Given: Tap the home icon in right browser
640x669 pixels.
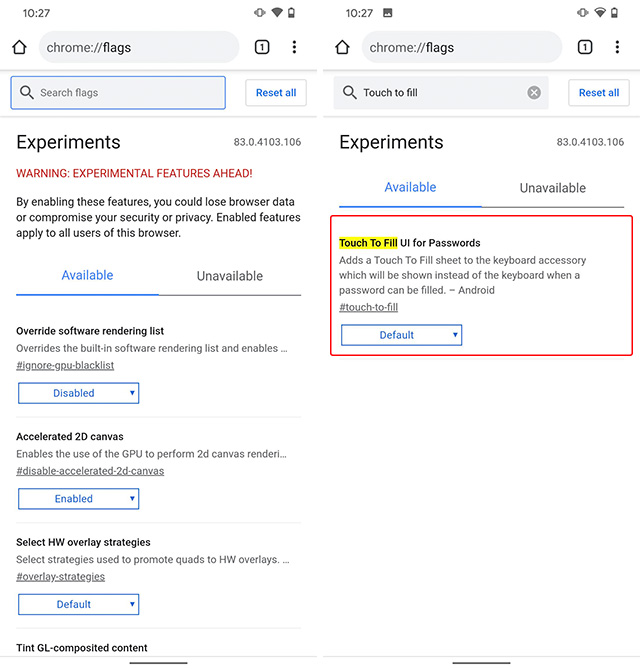Looking at the screenshot, I should pos(342,47).
